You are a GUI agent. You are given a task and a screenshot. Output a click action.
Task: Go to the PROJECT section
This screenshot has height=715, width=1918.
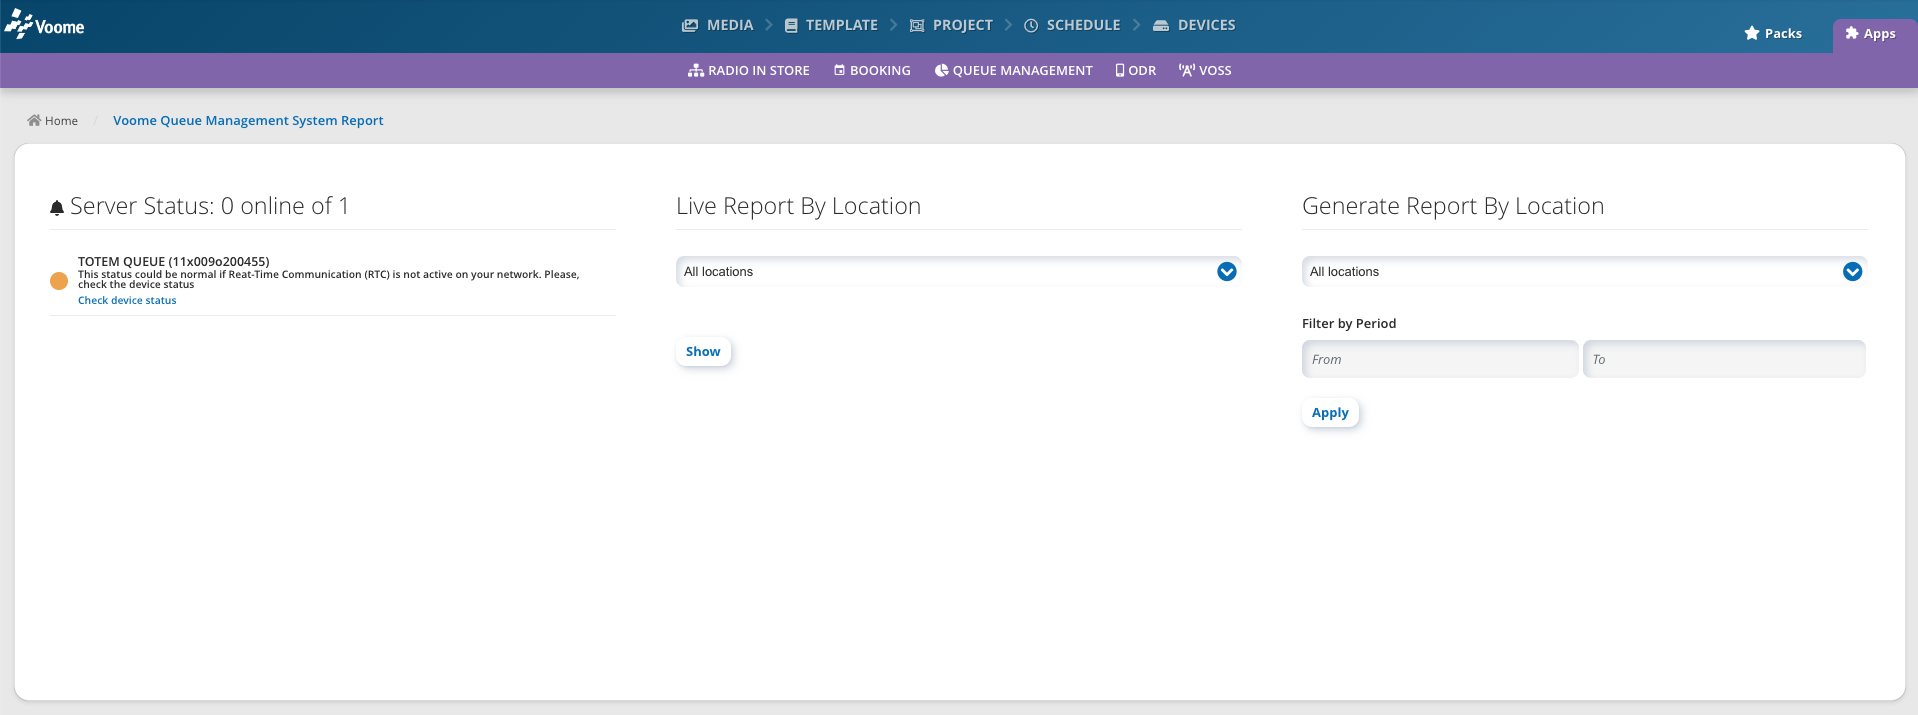click(951, 25)
